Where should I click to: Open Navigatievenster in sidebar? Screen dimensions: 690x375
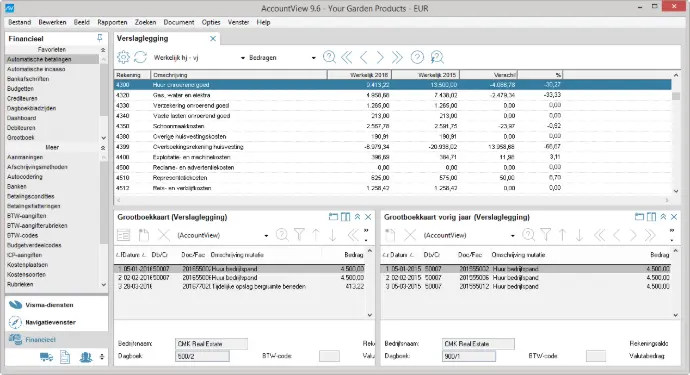pos(57,322)
